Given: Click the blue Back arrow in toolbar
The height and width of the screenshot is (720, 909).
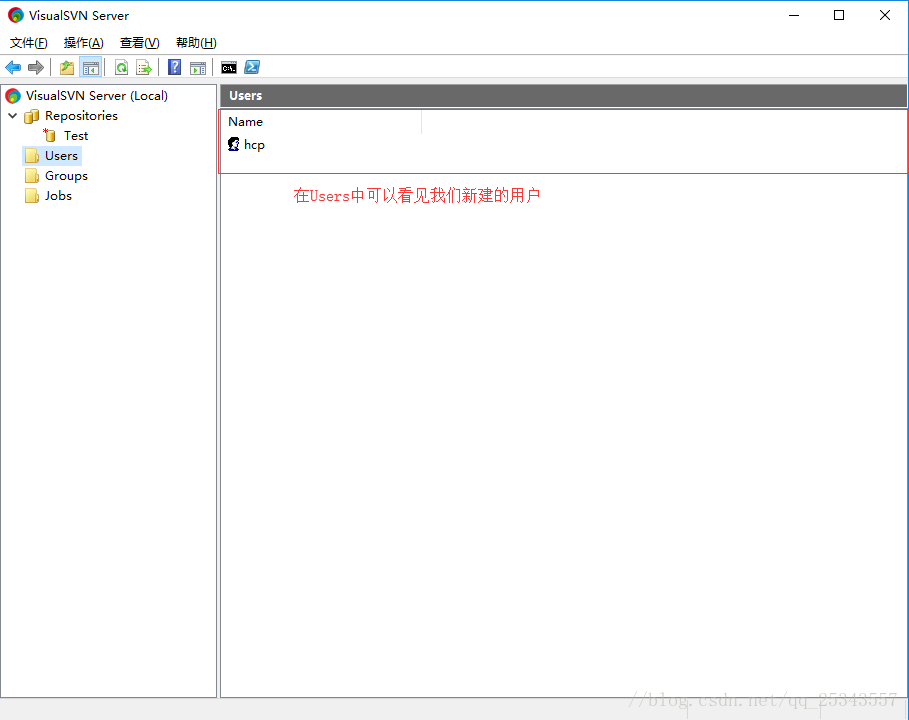Looking at the screenshot, I should pos(13,68).
